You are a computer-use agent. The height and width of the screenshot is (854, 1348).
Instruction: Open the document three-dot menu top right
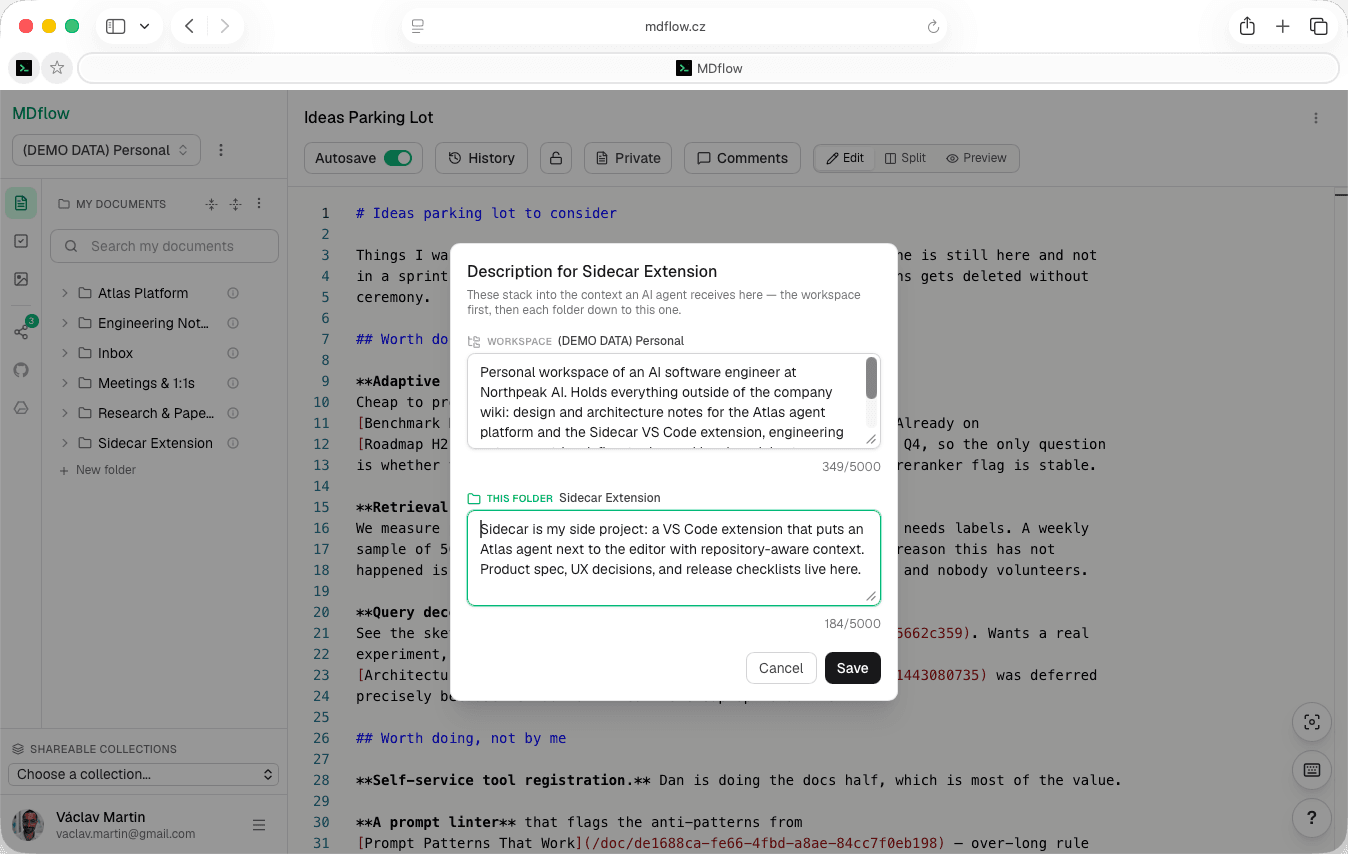(1316, 118)
